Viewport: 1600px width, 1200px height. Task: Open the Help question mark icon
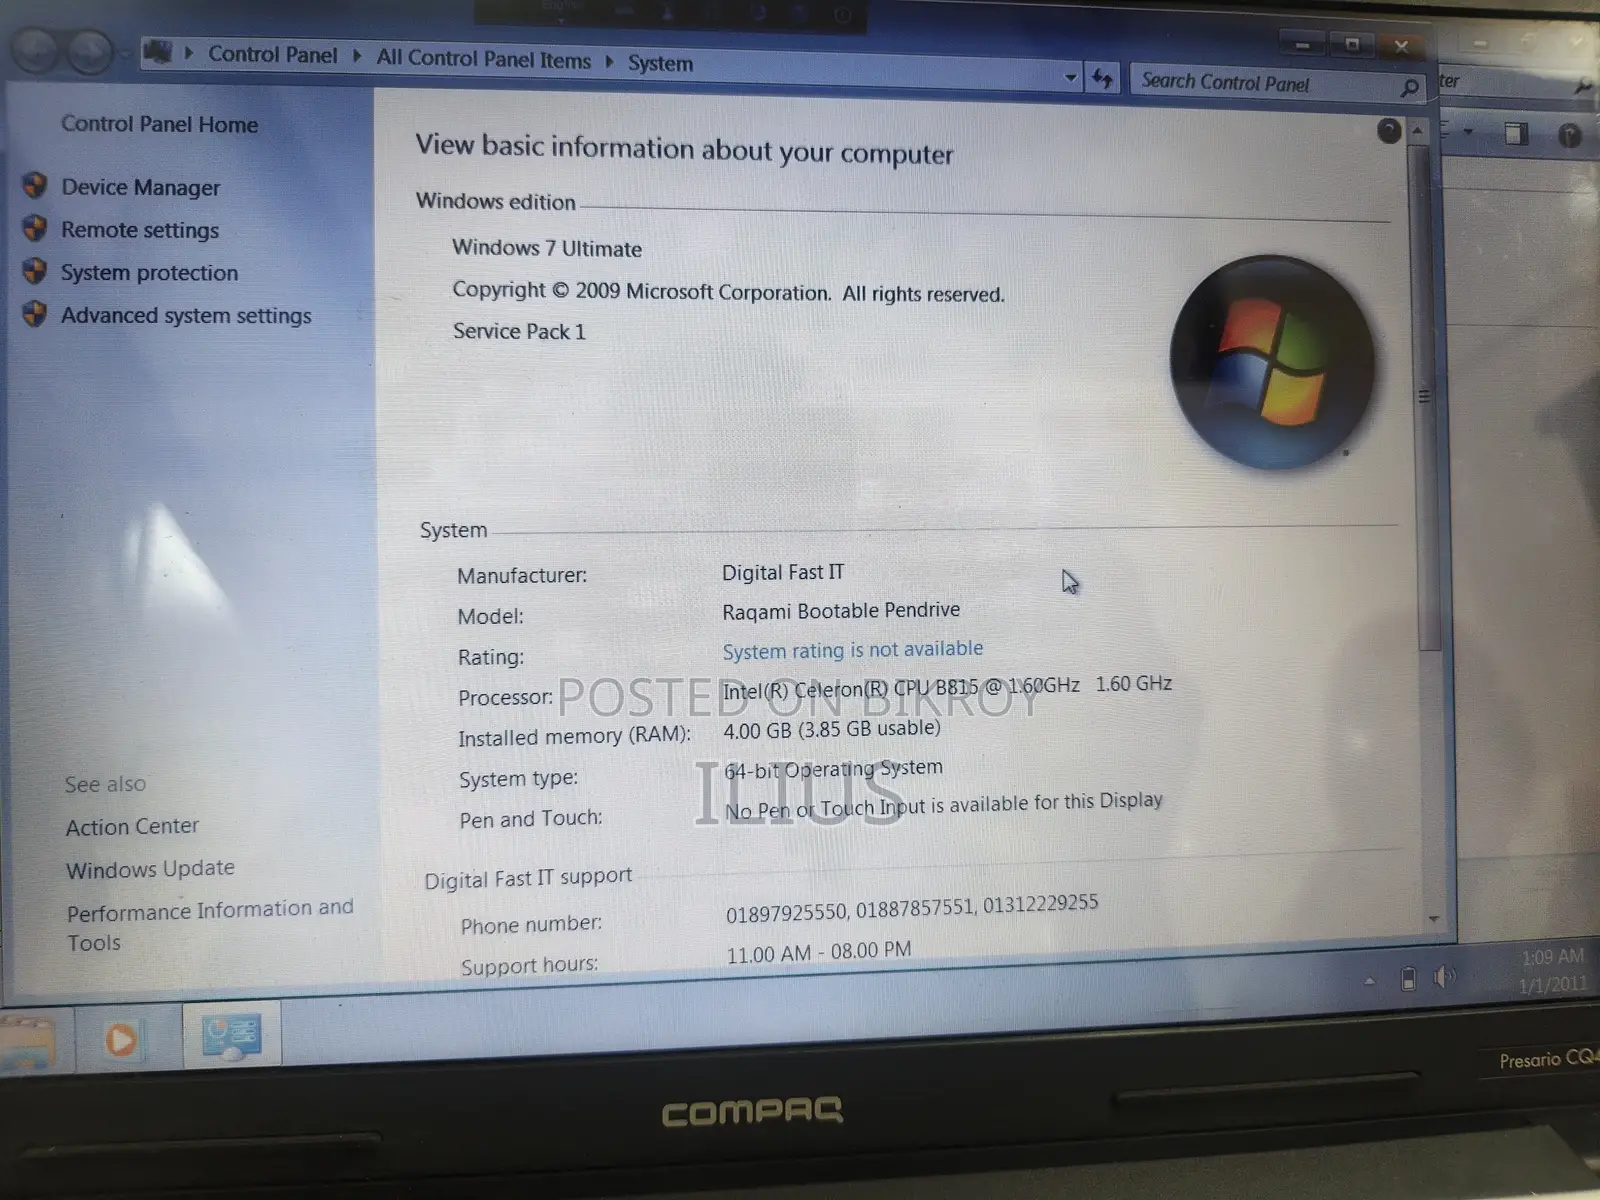coord(1389,130)
